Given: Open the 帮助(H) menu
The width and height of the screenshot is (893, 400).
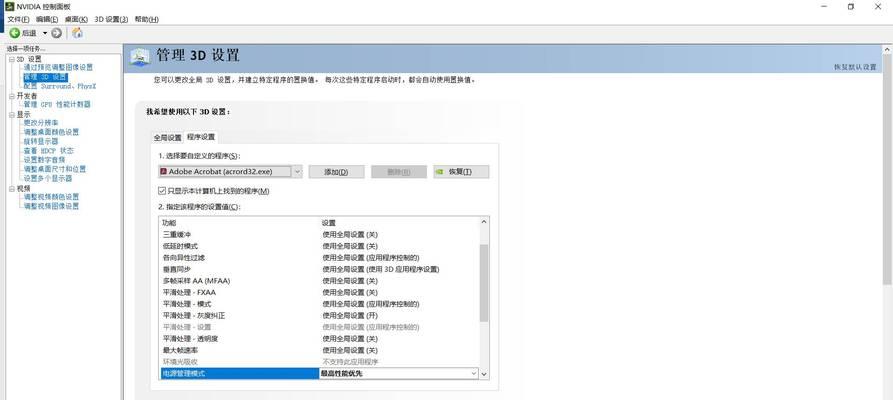Looking at the screenshot, I should pyautogui.click(x=146, y=19).
